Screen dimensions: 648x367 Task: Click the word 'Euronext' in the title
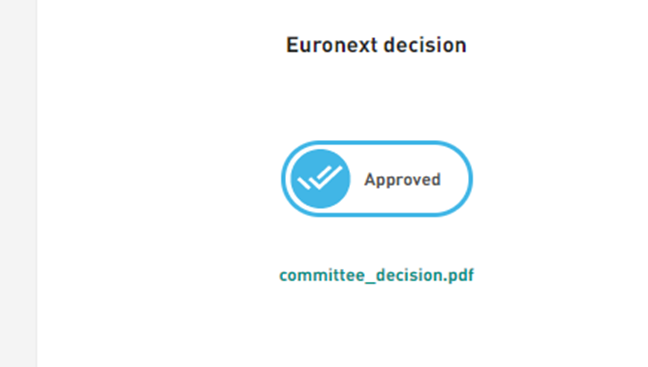coord(332,45)
